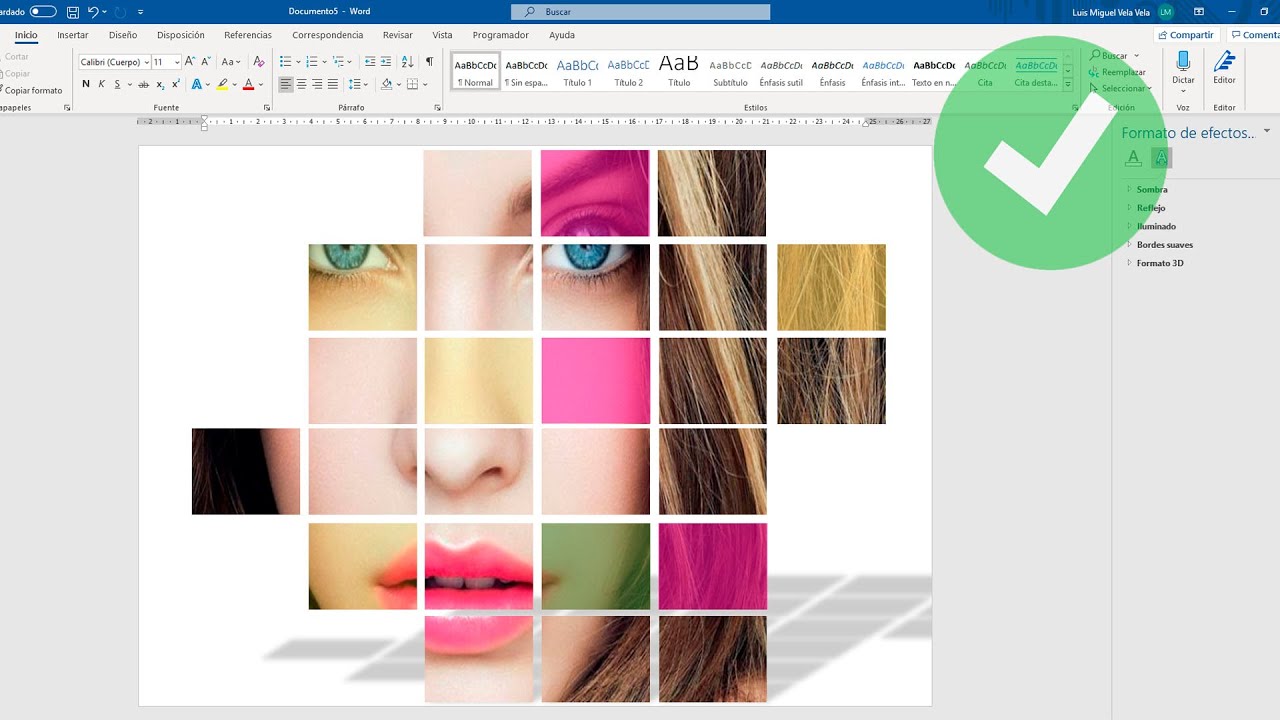Show paragraph marks and hidden symbols
Image resolution: width=1280 pixels, height=720 pixels.
tap(429, 62)
